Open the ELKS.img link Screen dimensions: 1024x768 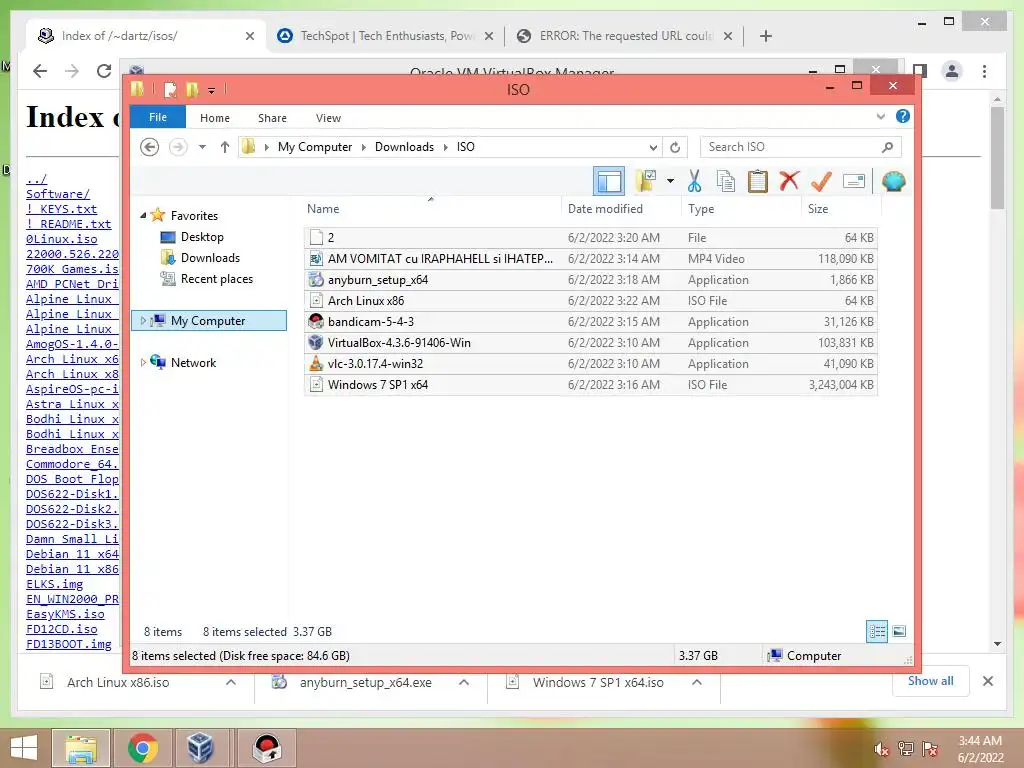[x=55, y=584]
